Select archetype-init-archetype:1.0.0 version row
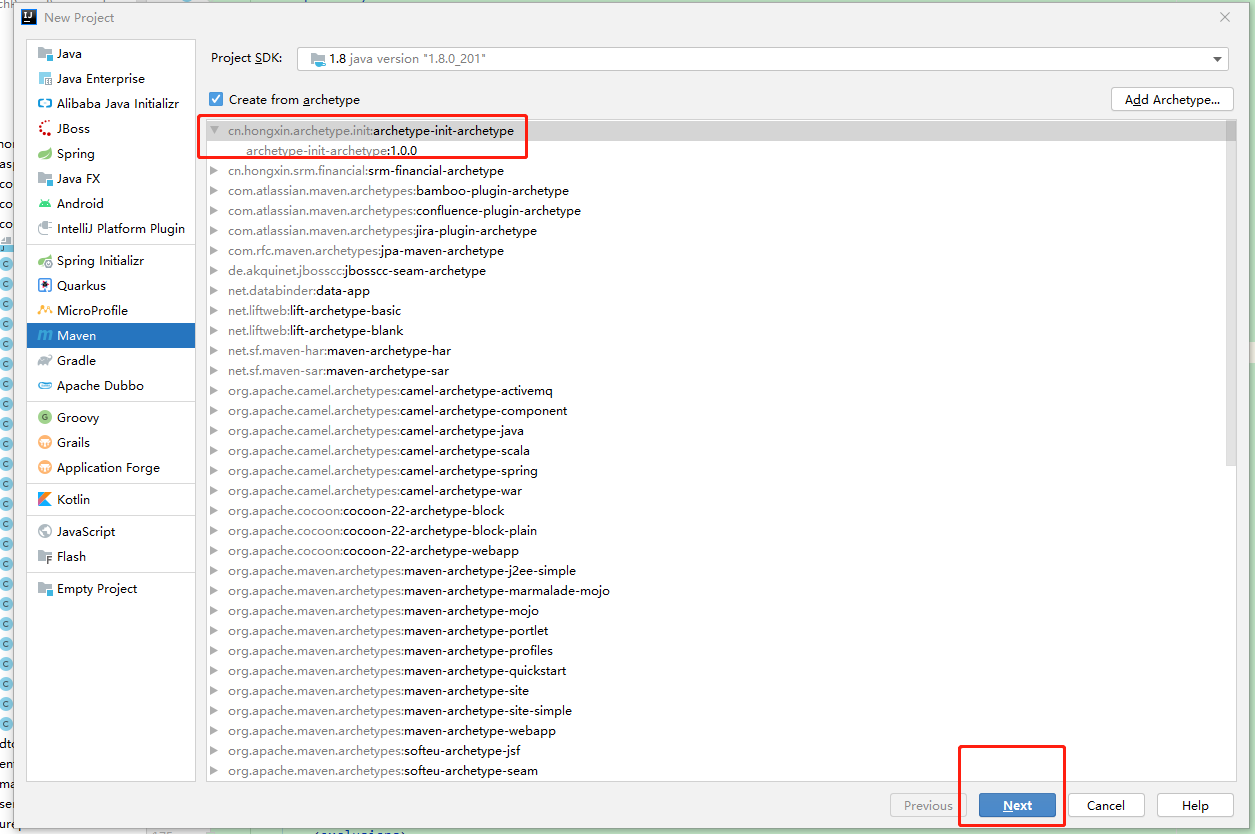 click(x=331, y=151)
